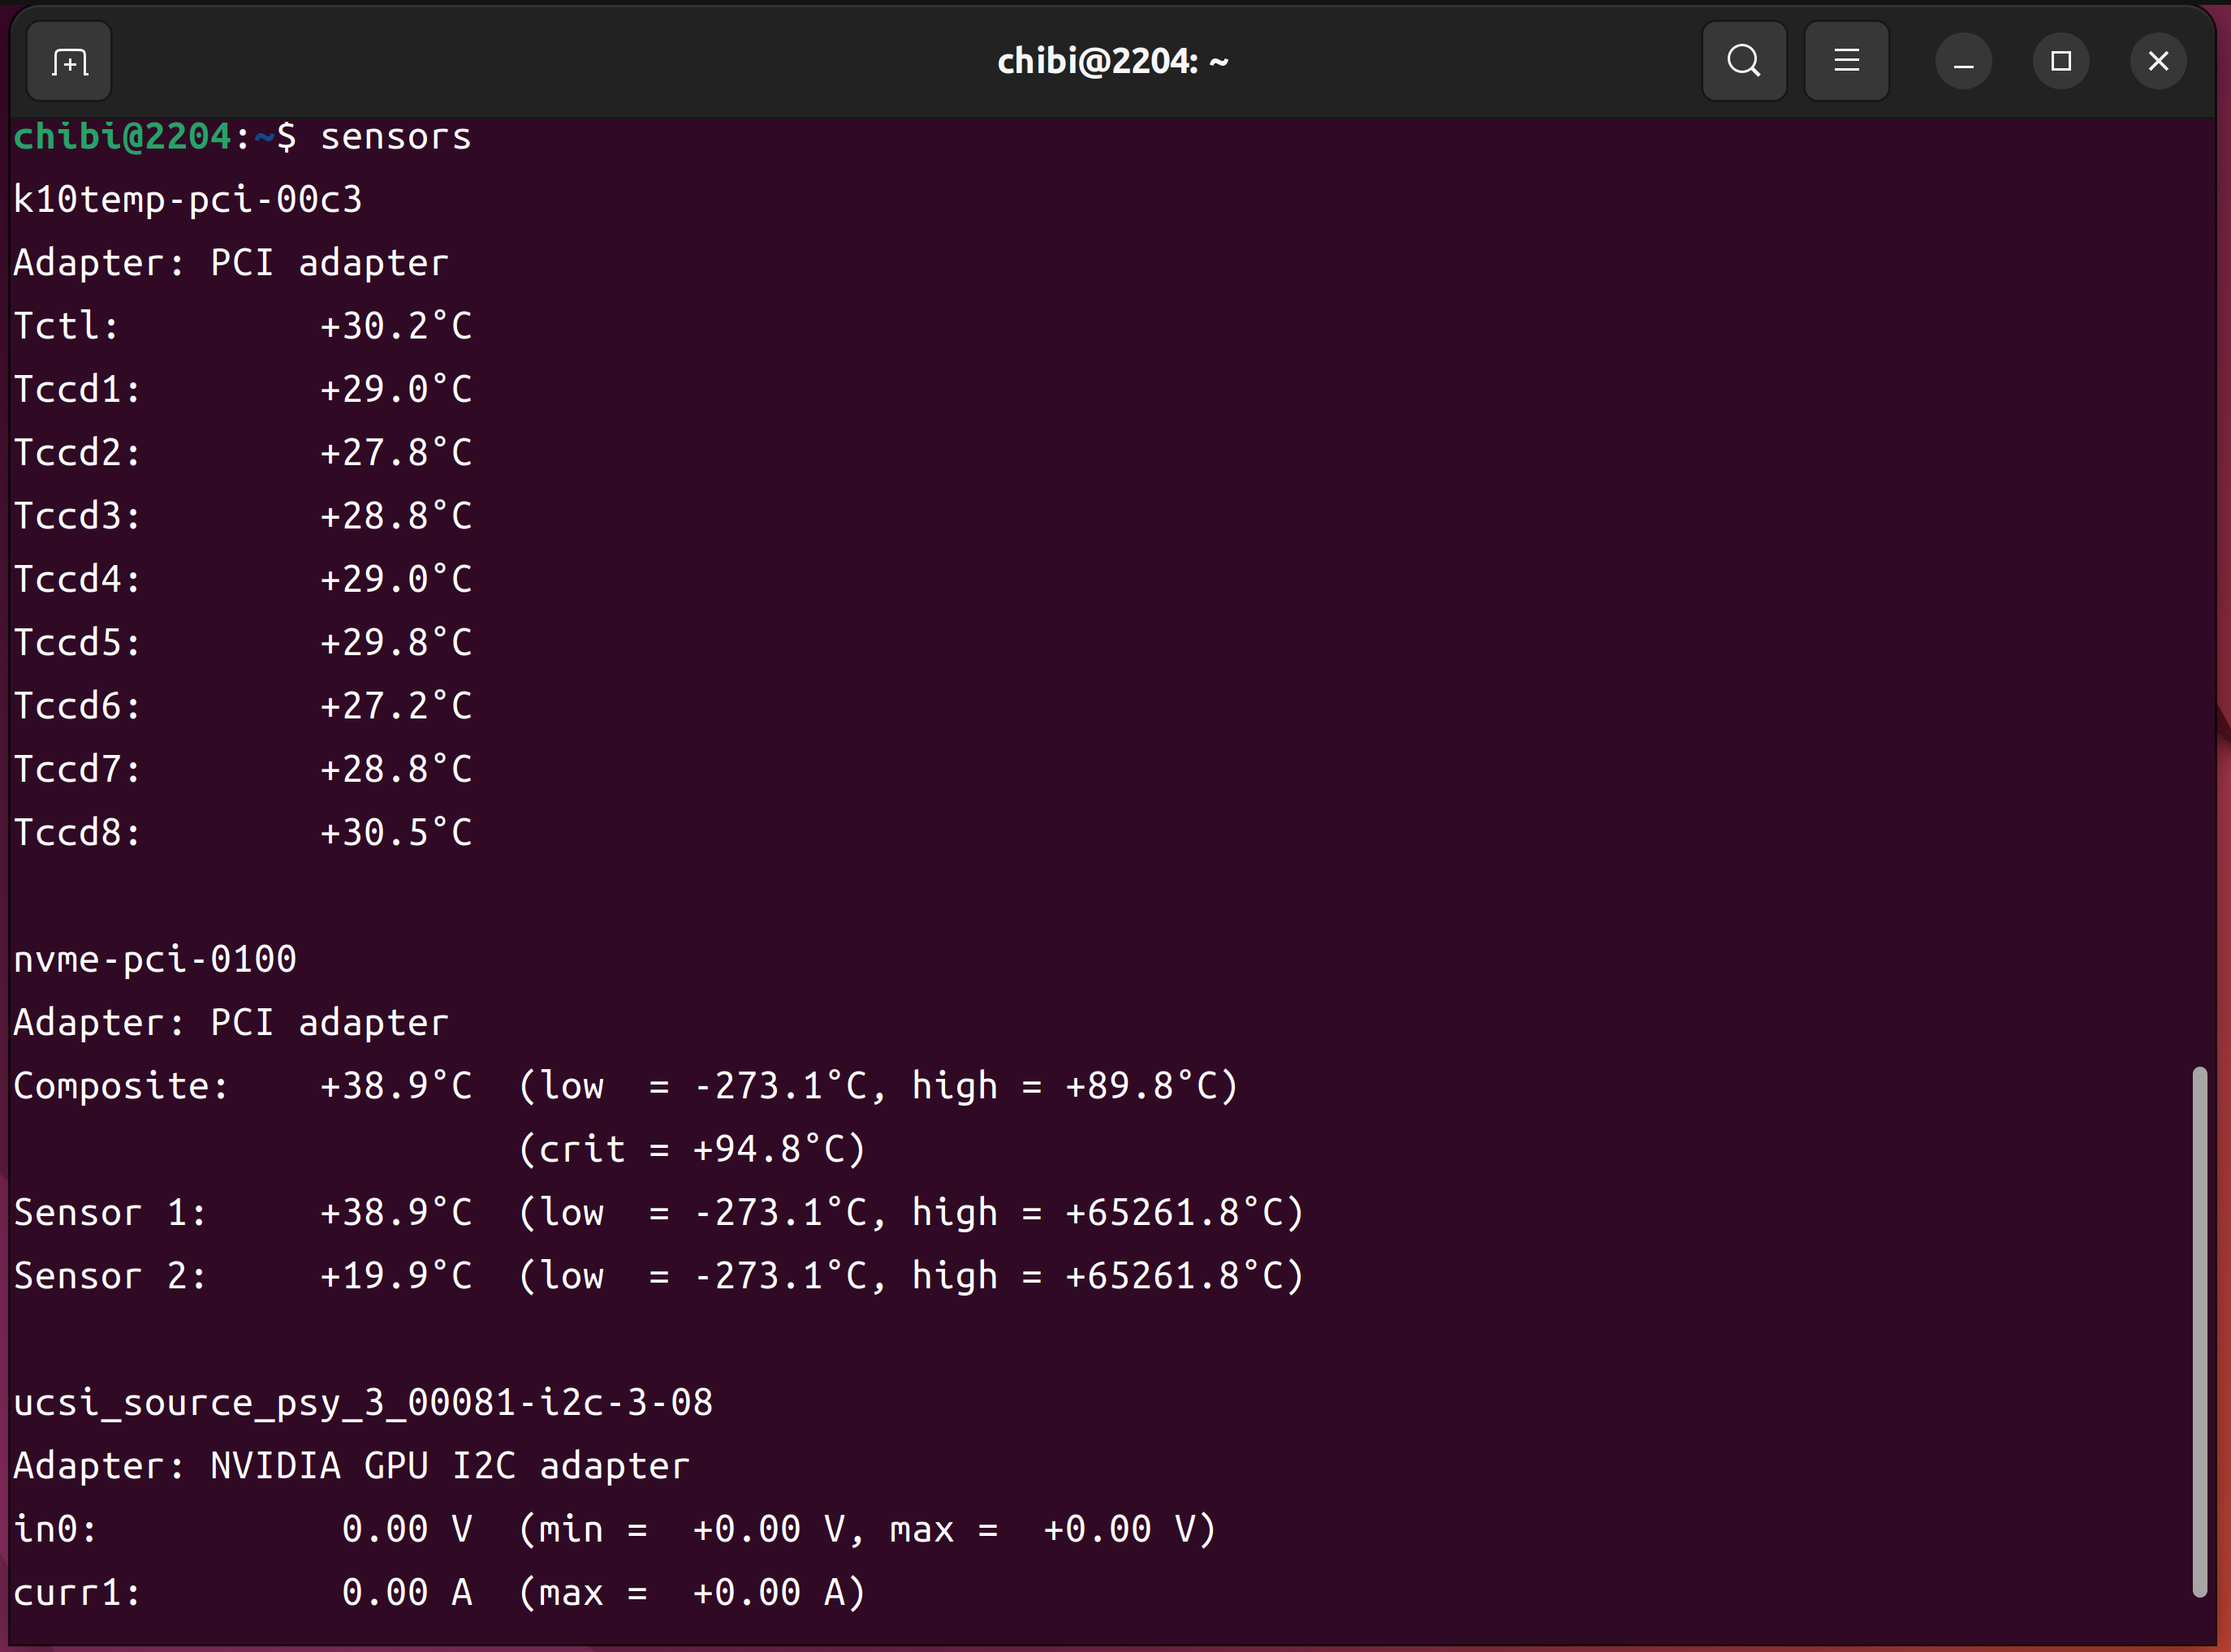This screenshot has height=1652, width=2231.
Task: Click the in0 voltage reading
Action: click(406, 1529)
